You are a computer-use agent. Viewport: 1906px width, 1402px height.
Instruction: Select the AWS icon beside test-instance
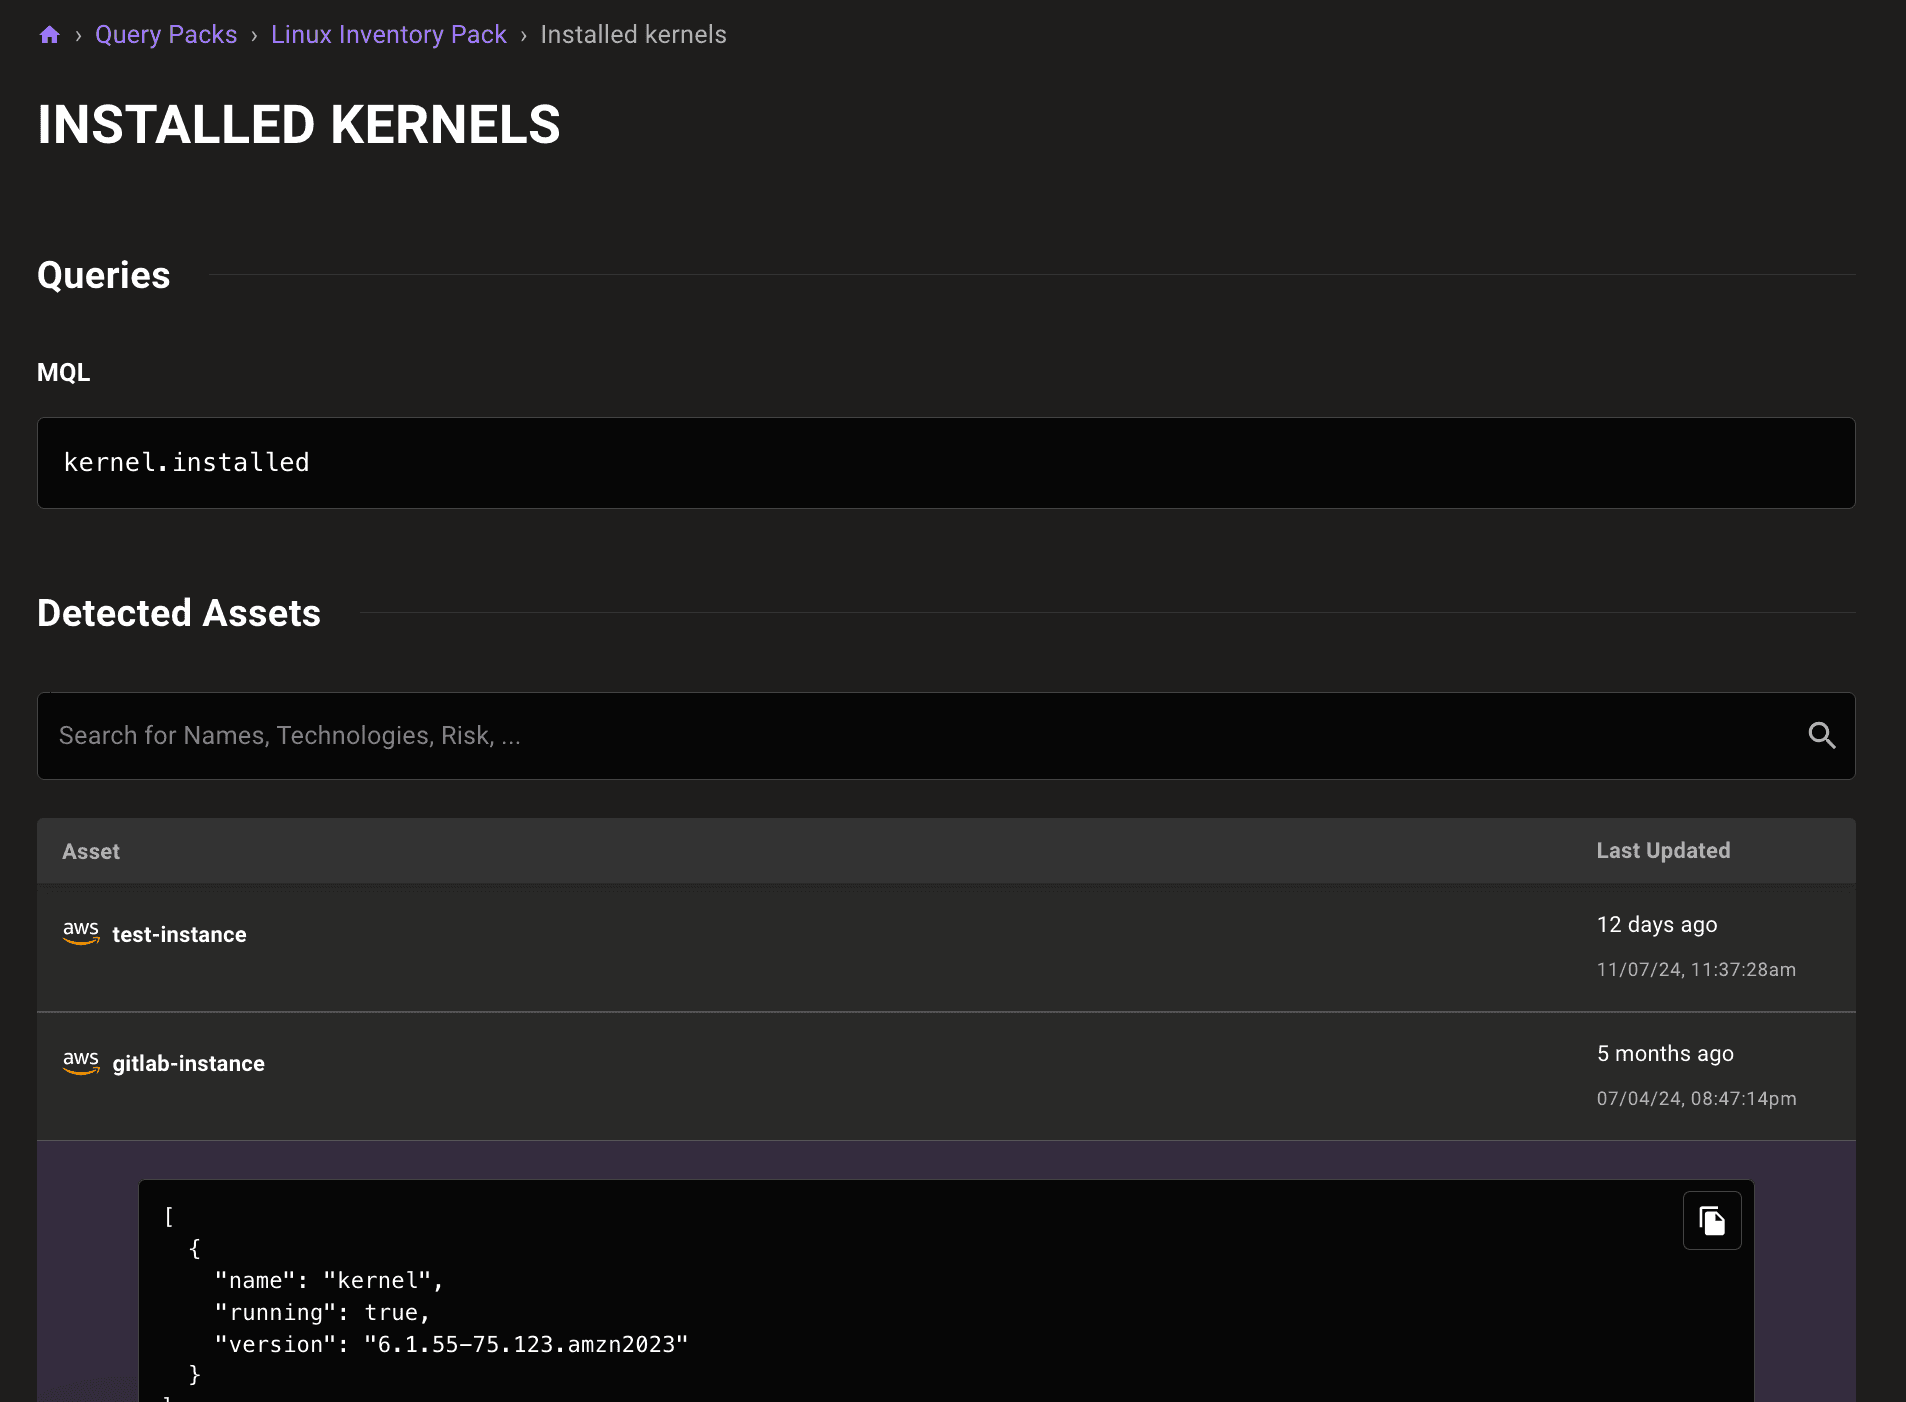coord(81,934)
